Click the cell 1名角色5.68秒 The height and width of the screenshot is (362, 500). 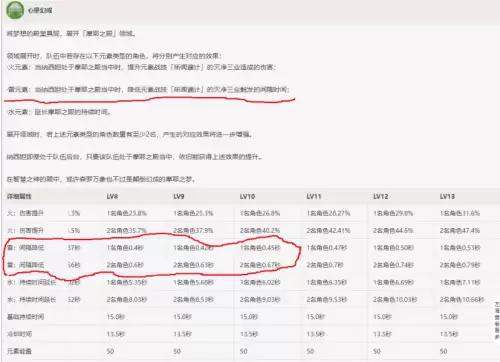pos(193,283)
